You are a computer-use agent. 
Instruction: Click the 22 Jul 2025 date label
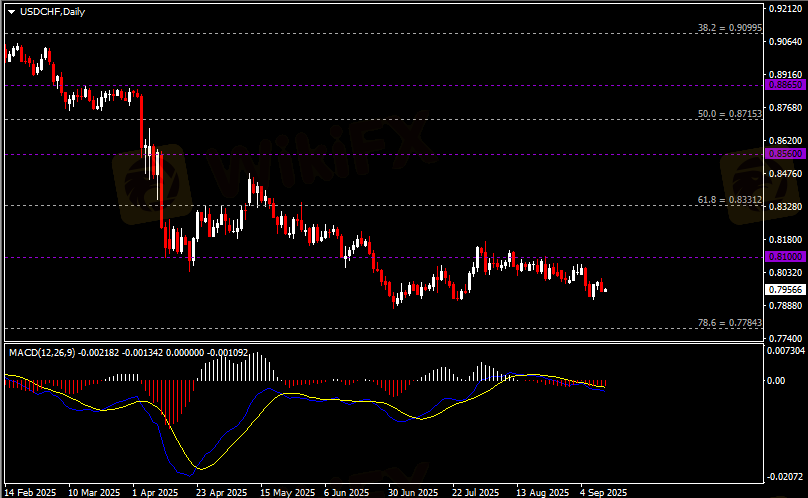point(476,492)
